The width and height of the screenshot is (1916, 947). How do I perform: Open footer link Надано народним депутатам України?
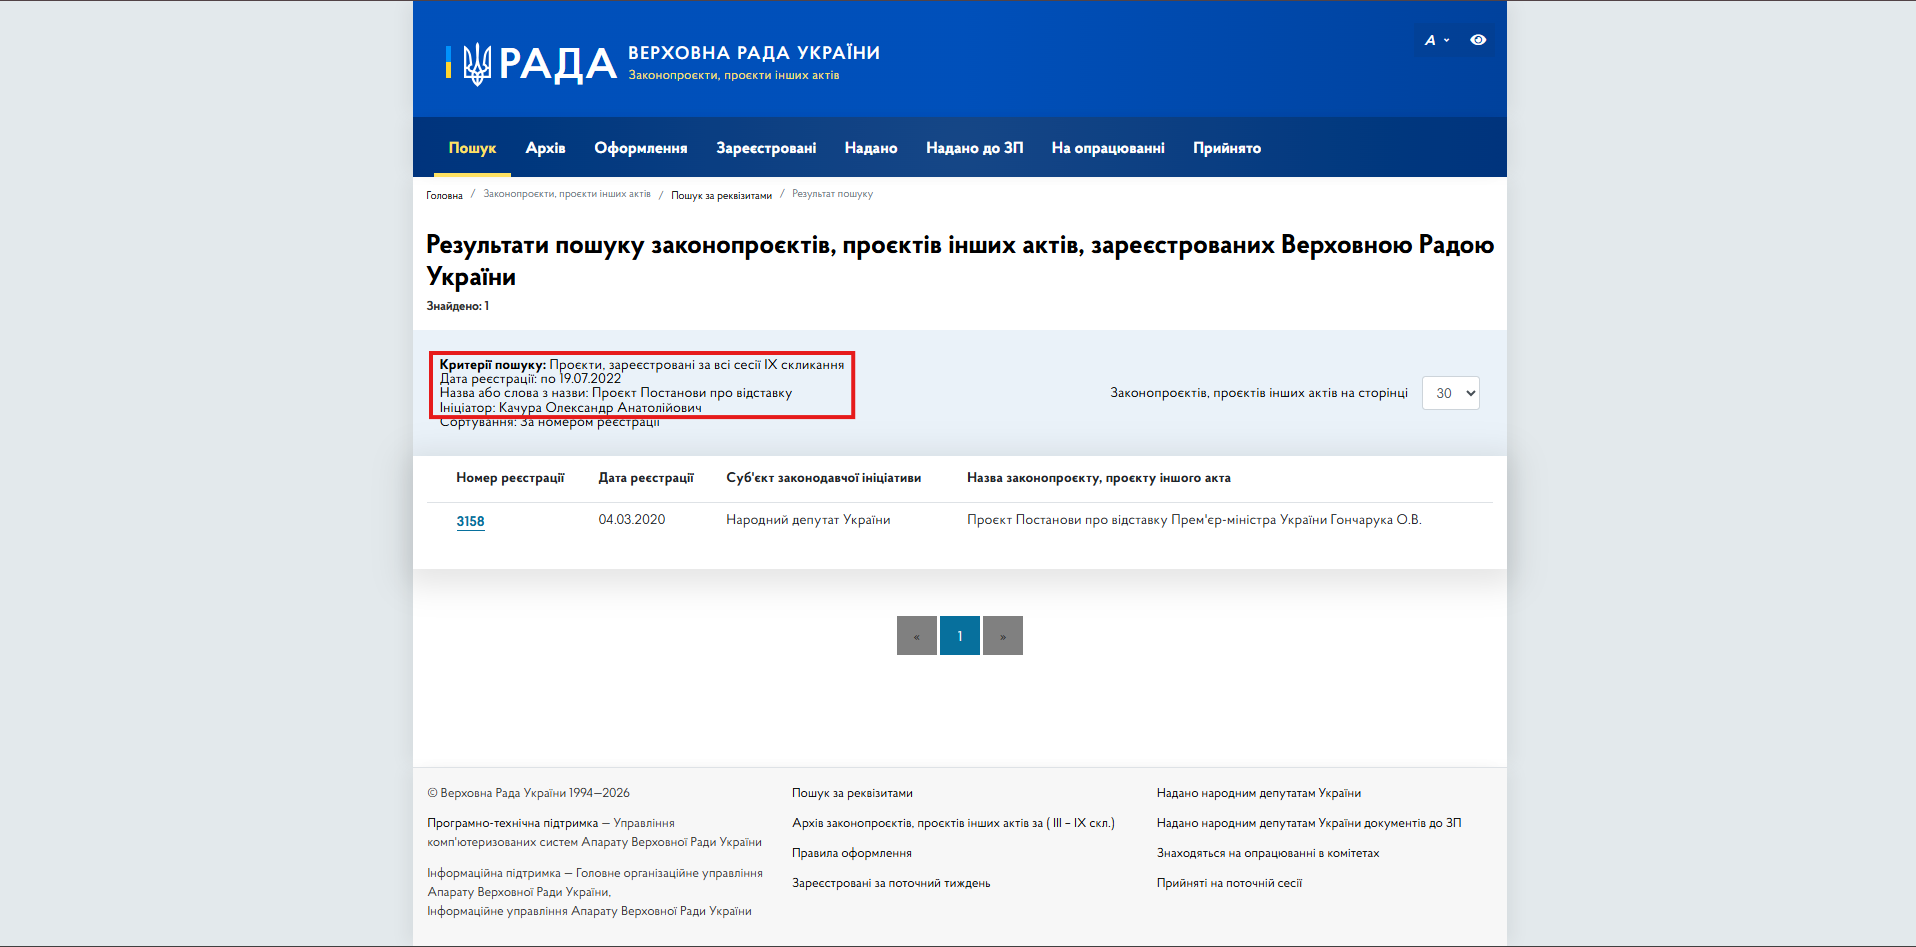click(x=1259, y=793)
